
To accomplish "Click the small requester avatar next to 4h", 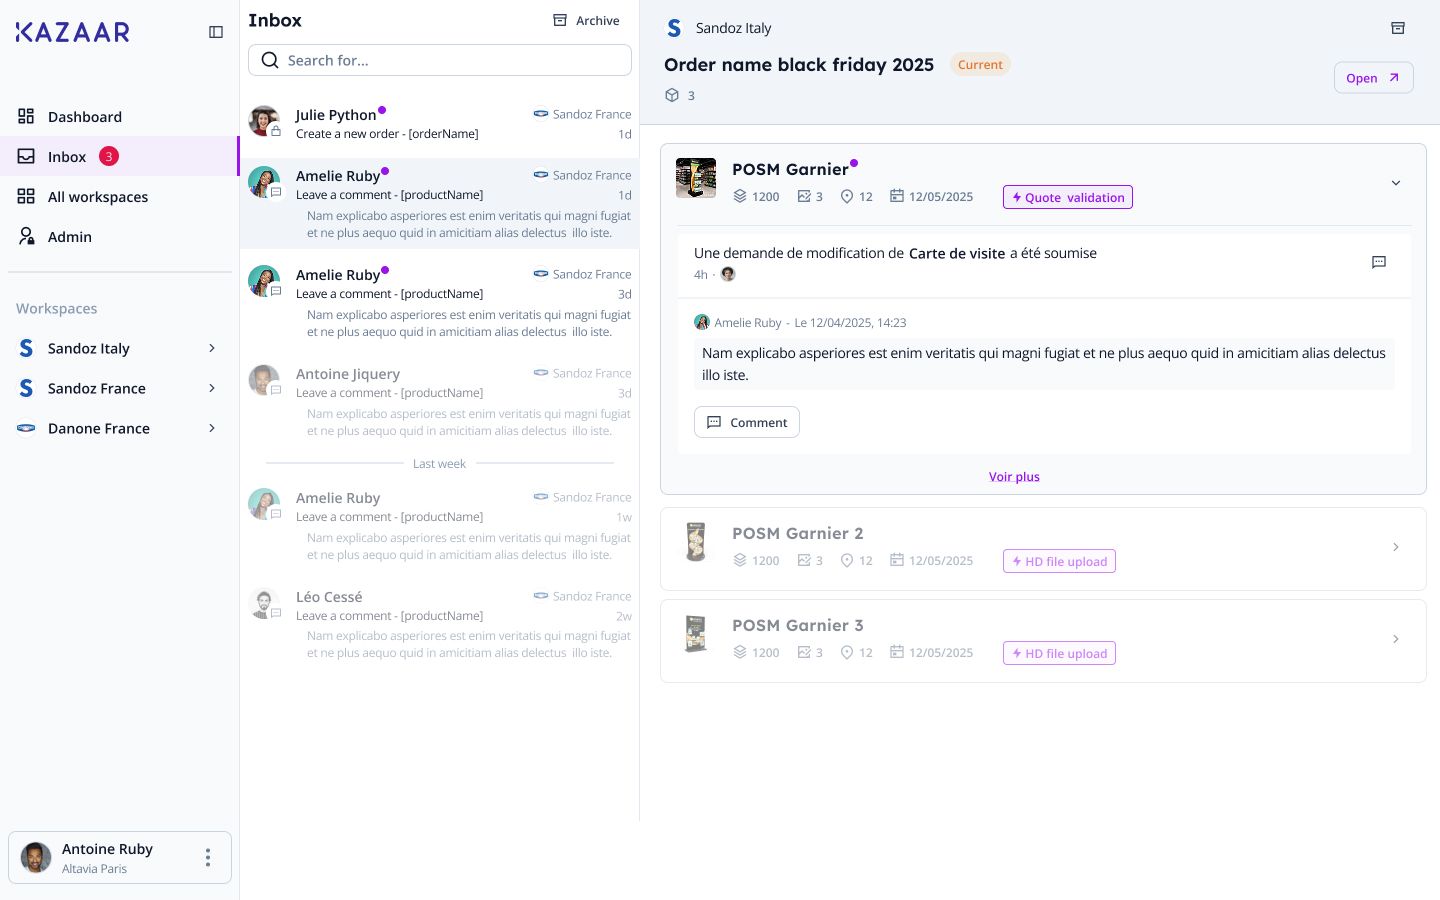I will [x=728, y=274].
